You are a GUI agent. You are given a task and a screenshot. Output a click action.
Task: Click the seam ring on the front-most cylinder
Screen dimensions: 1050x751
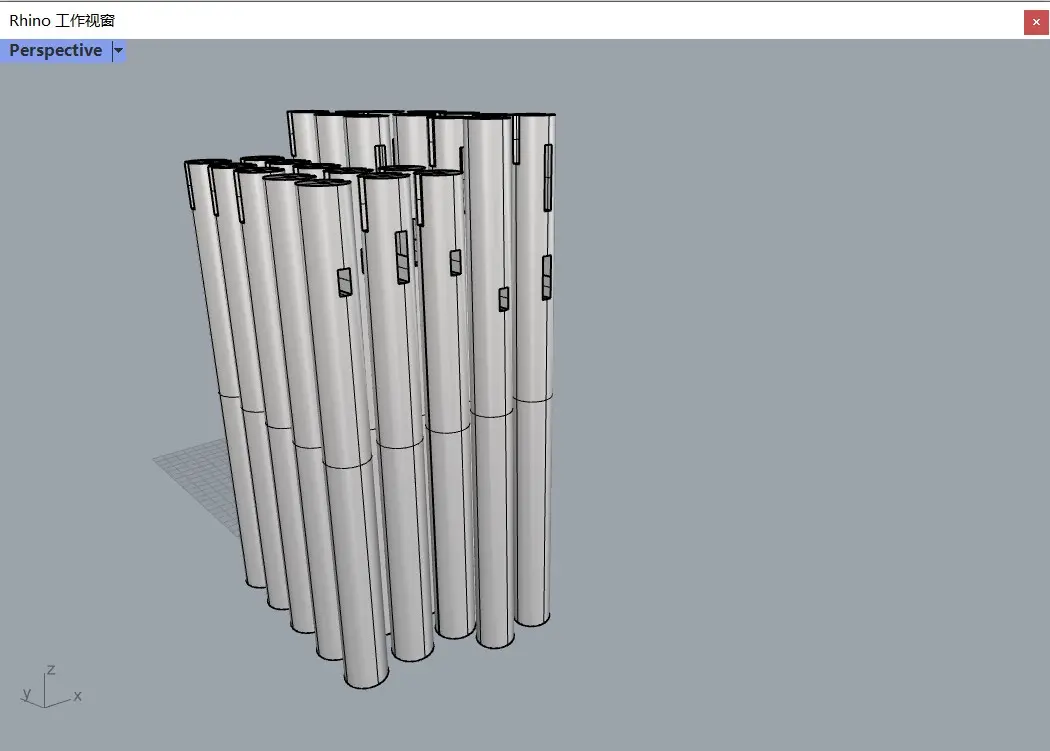(345, 467)
